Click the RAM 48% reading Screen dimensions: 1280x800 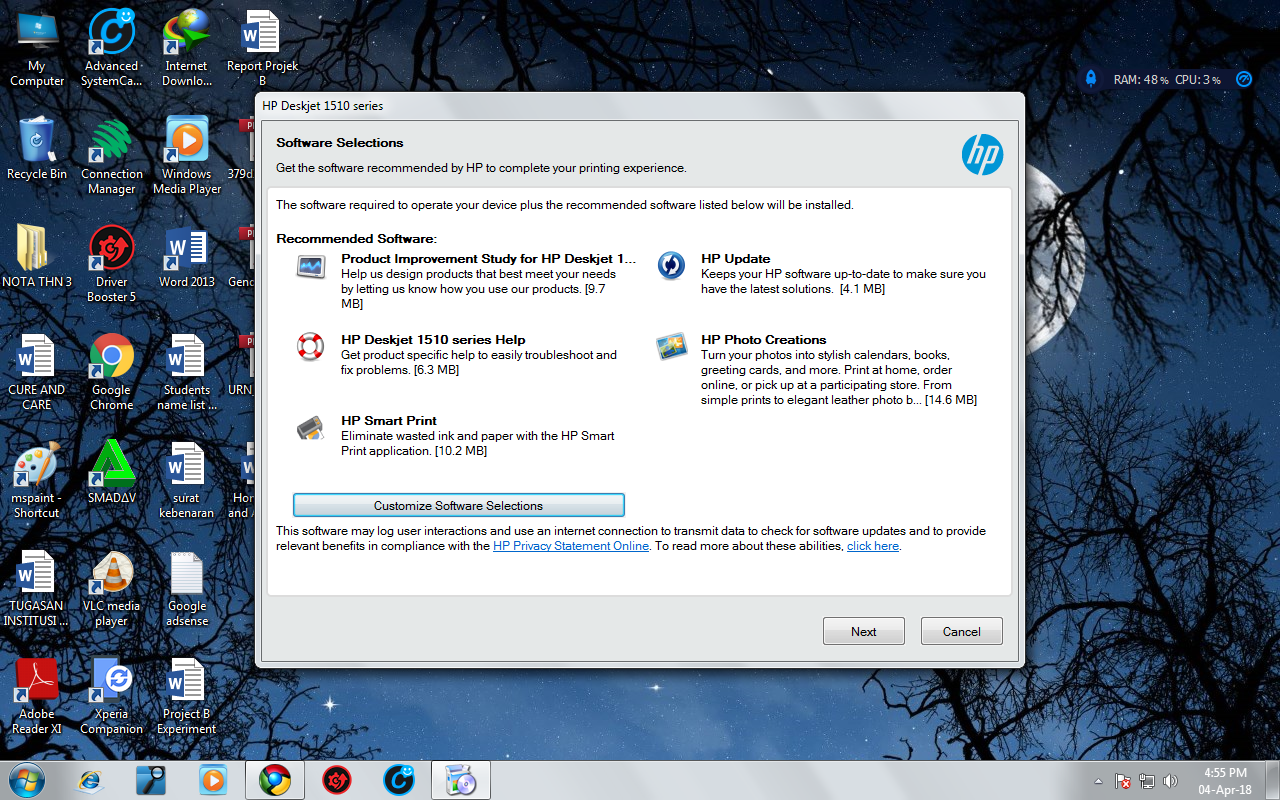tap(1140, 79)
